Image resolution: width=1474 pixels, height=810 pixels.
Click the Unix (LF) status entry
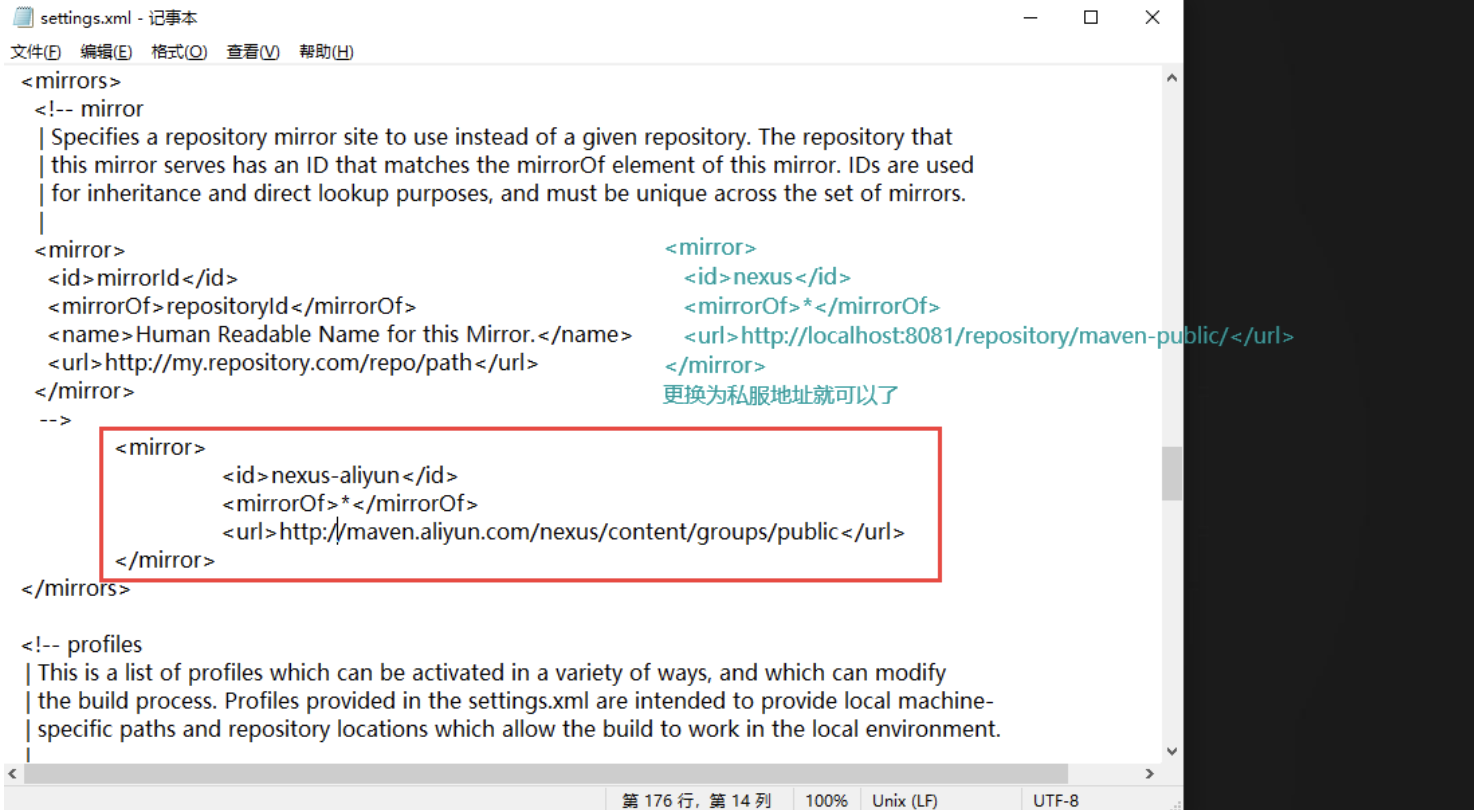[904, 800]
